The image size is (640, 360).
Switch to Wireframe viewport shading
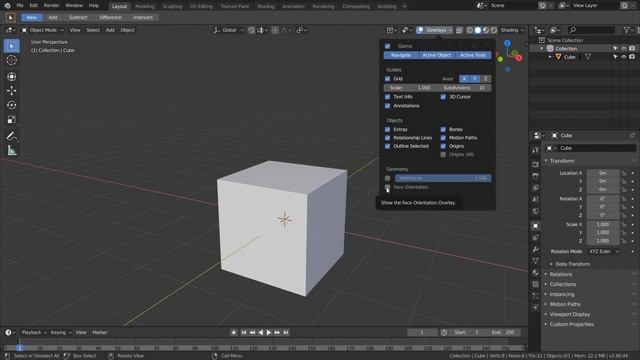pyautogui.click(x=470, y=30)
